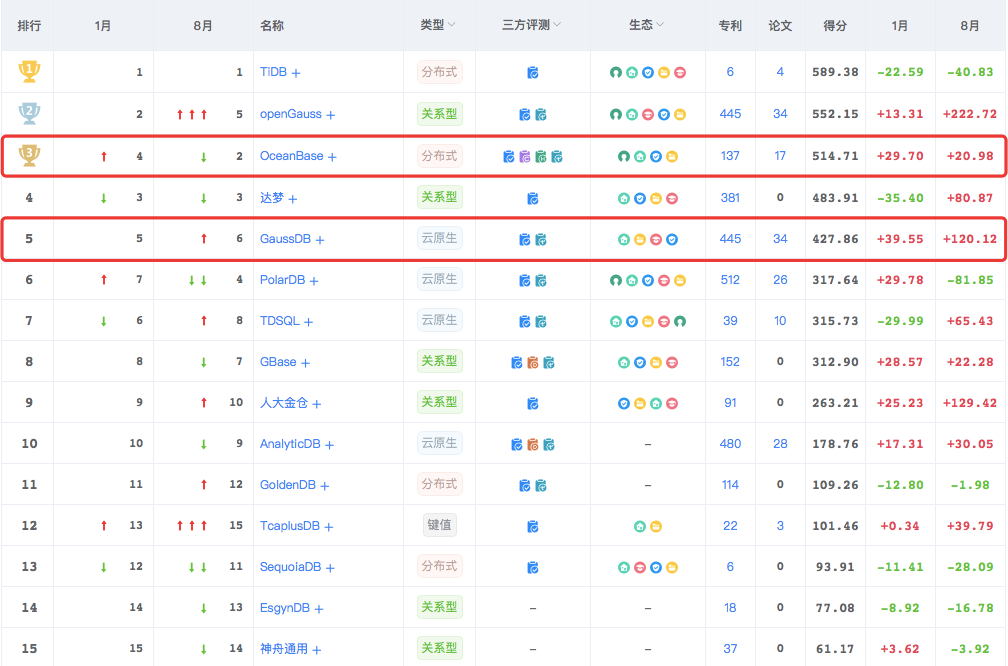
Task: Click the plus icon after TcaplusDB
Action: (328, 527)
